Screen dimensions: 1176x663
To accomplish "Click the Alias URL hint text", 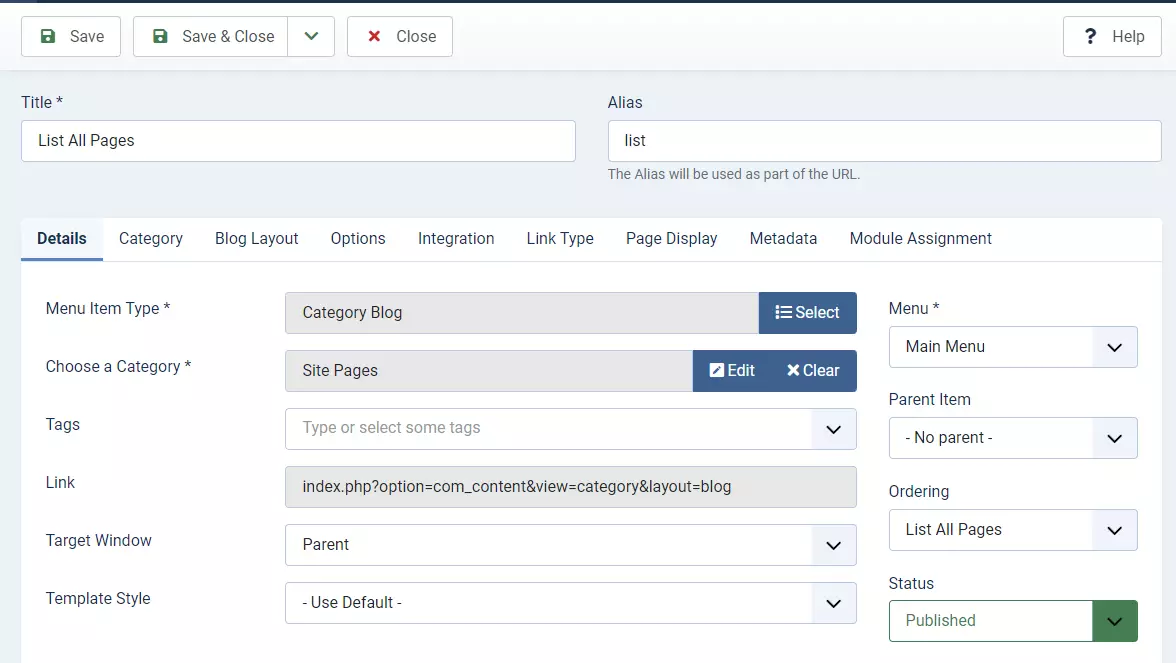I will click(x=734, y=174).
